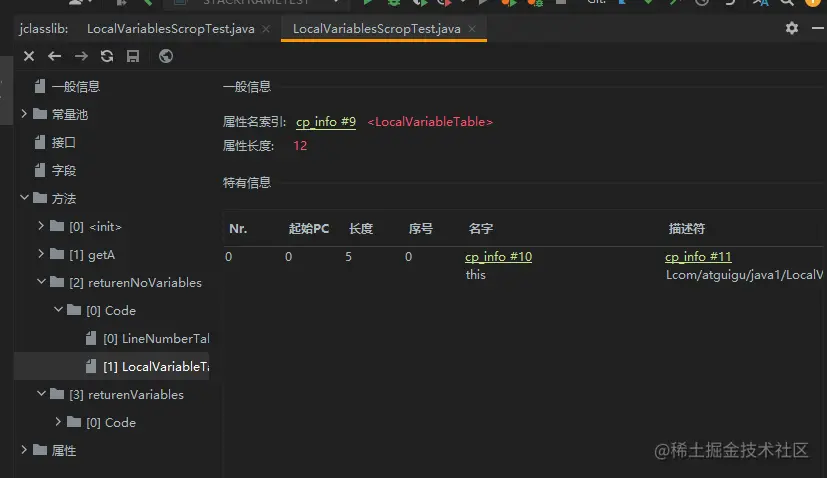Select [0] Code label under returenNoVariables
The image size is (827, 478).
pos(111,311)
